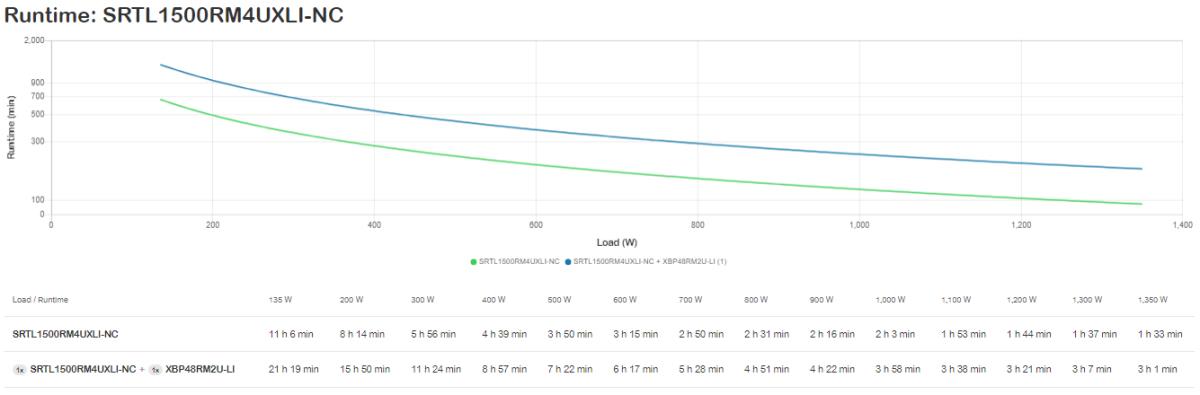The image size is (1200, 395).
Task: Click the 800 tick on the load axis
Action: pyautogui.click(x=697, y=224)
